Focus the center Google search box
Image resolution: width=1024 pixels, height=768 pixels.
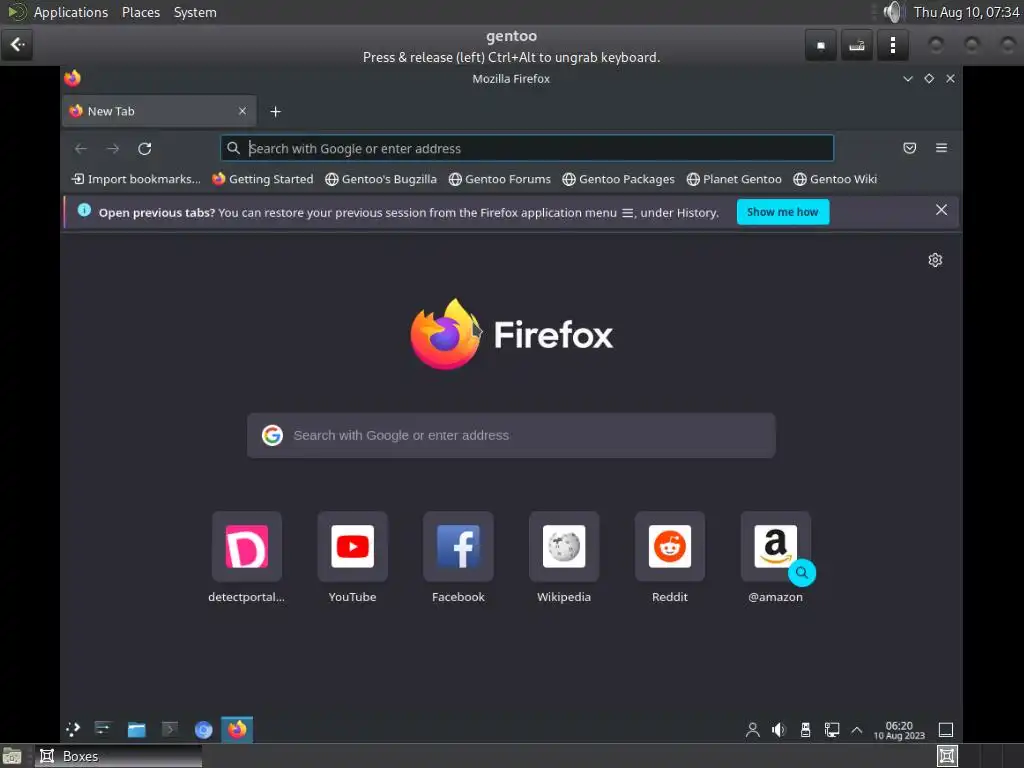coord(511,436)
